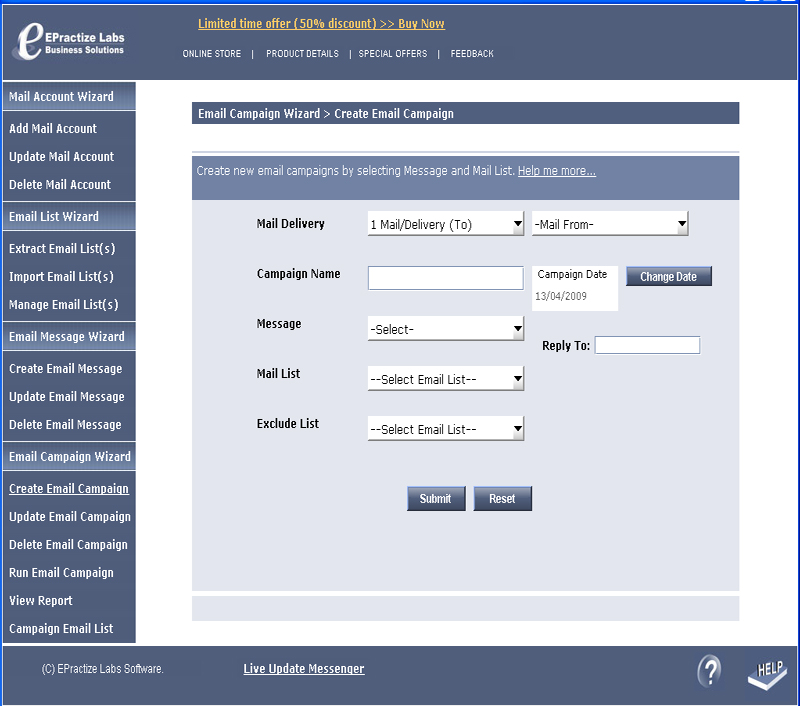
Task: Open Campaign Email List
Action: pyautogui.click(x=61, y=628)
